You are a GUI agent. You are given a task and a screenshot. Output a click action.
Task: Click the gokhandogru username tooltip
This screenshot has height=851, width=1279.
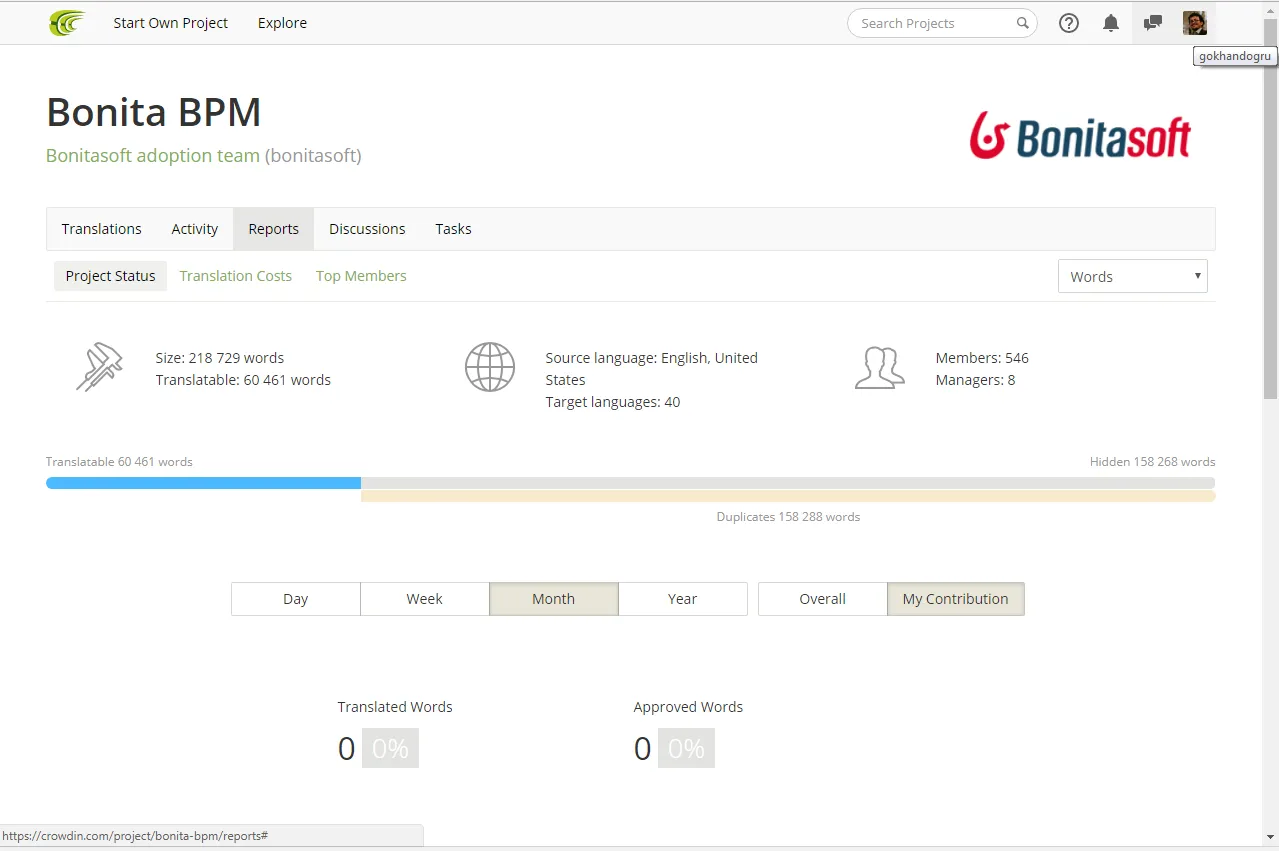1236,57
